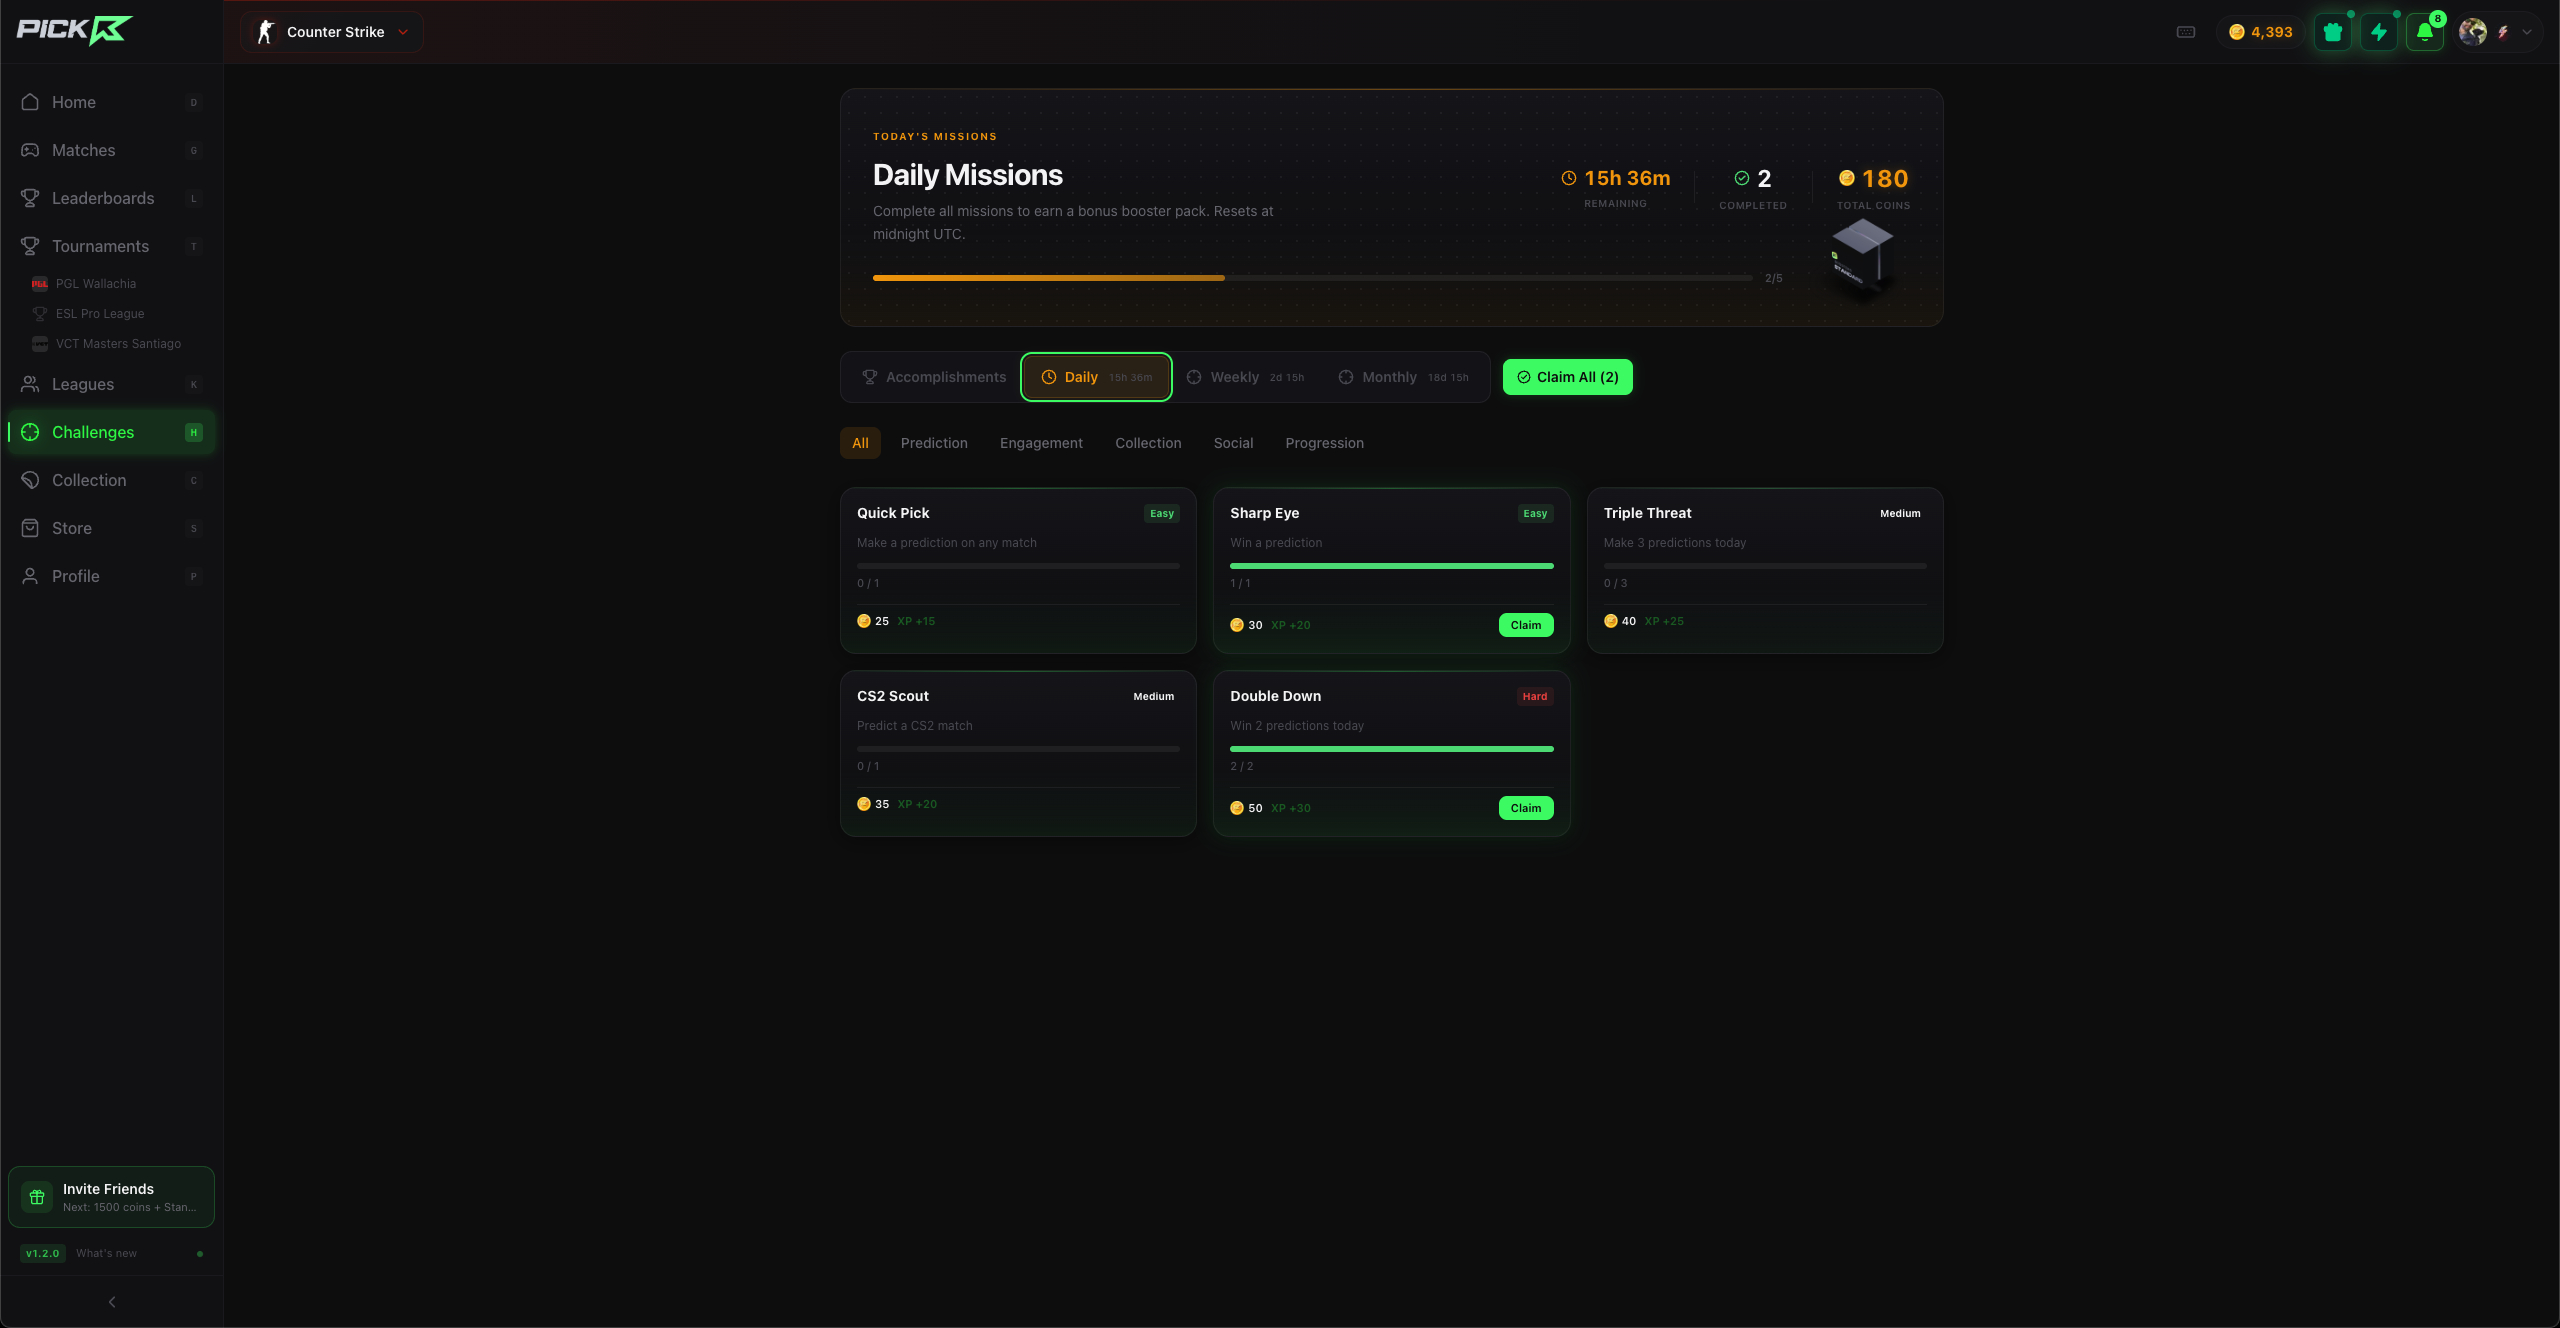Filter missions by Prediction category
This screenshot has height=1328, width=2560.
click(x=934, y=443)
